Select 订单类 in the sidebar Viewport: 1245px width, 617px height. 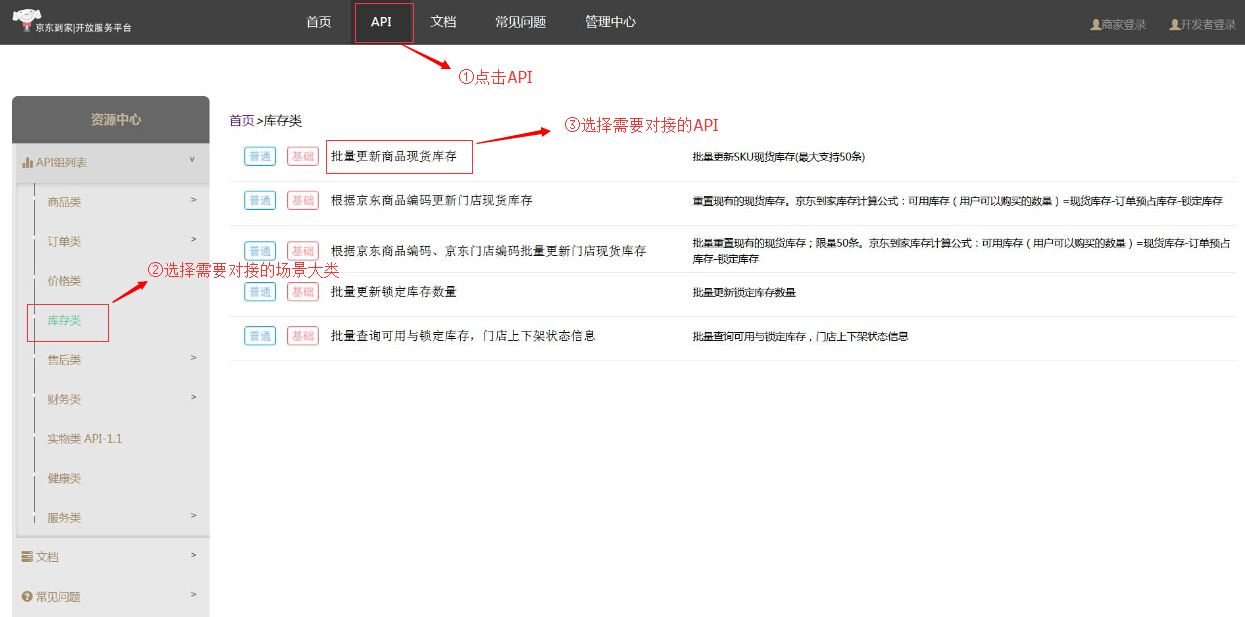tap(64, 241)
